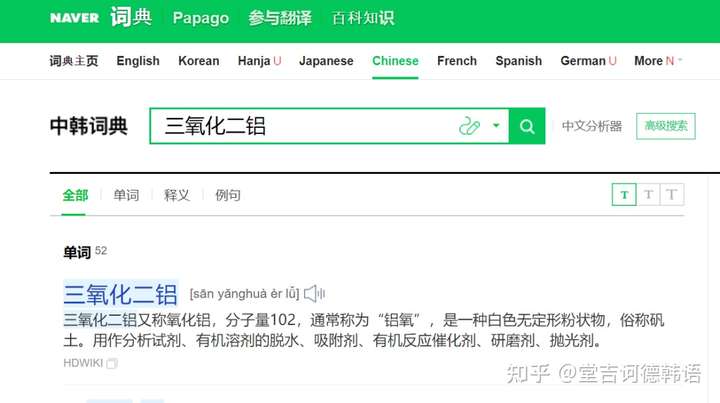
Task: Select the Chinese dictionary tab
Action: click(395, 61)
